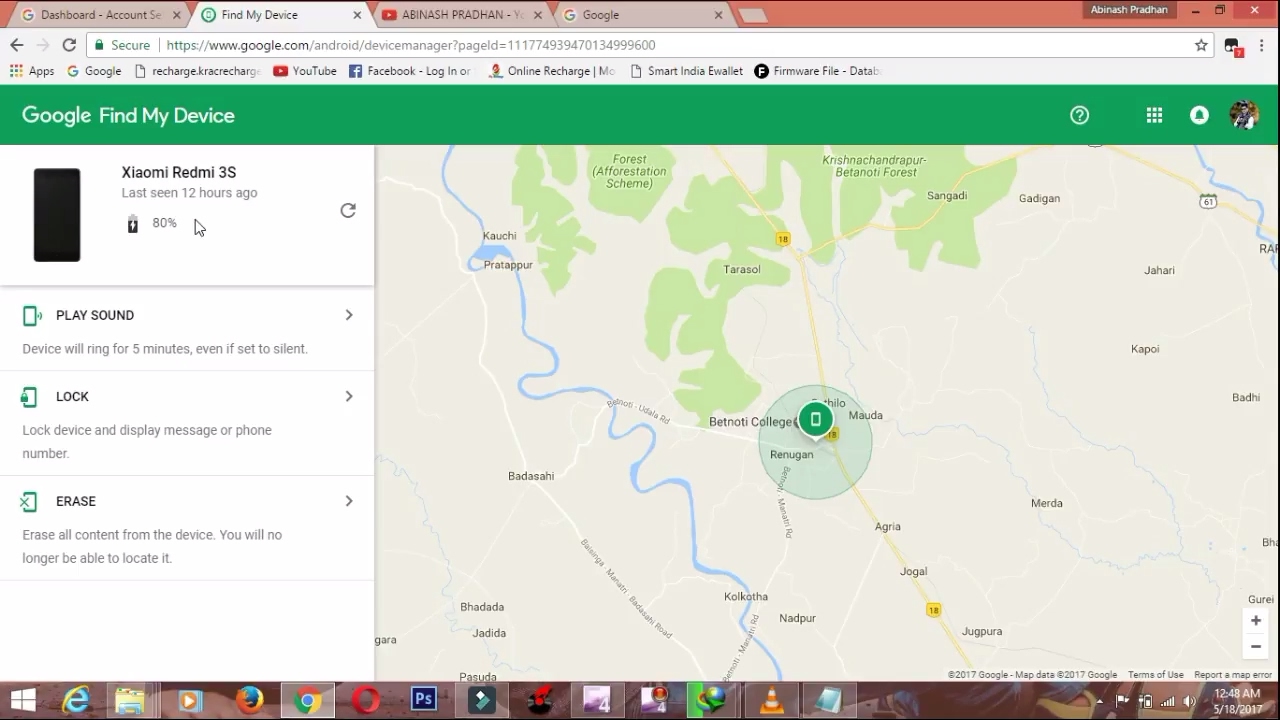Open Photoshop from taskbar

point(424,700)
